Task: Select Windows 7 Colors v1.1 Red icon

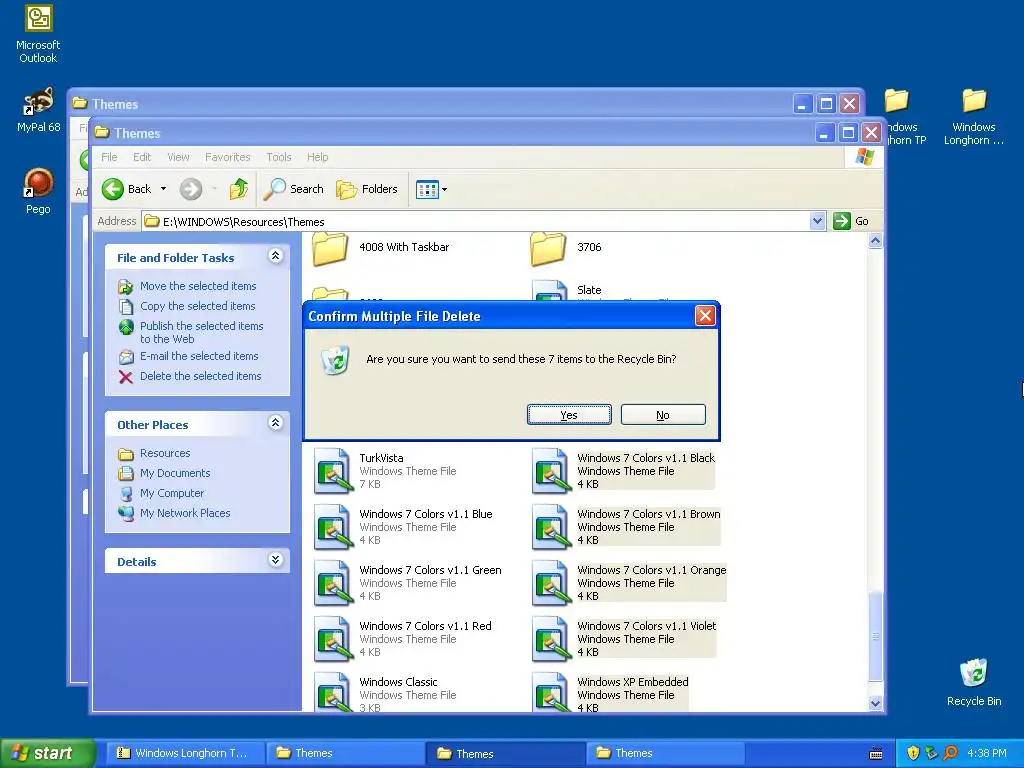Action: [x=333, y=639]
